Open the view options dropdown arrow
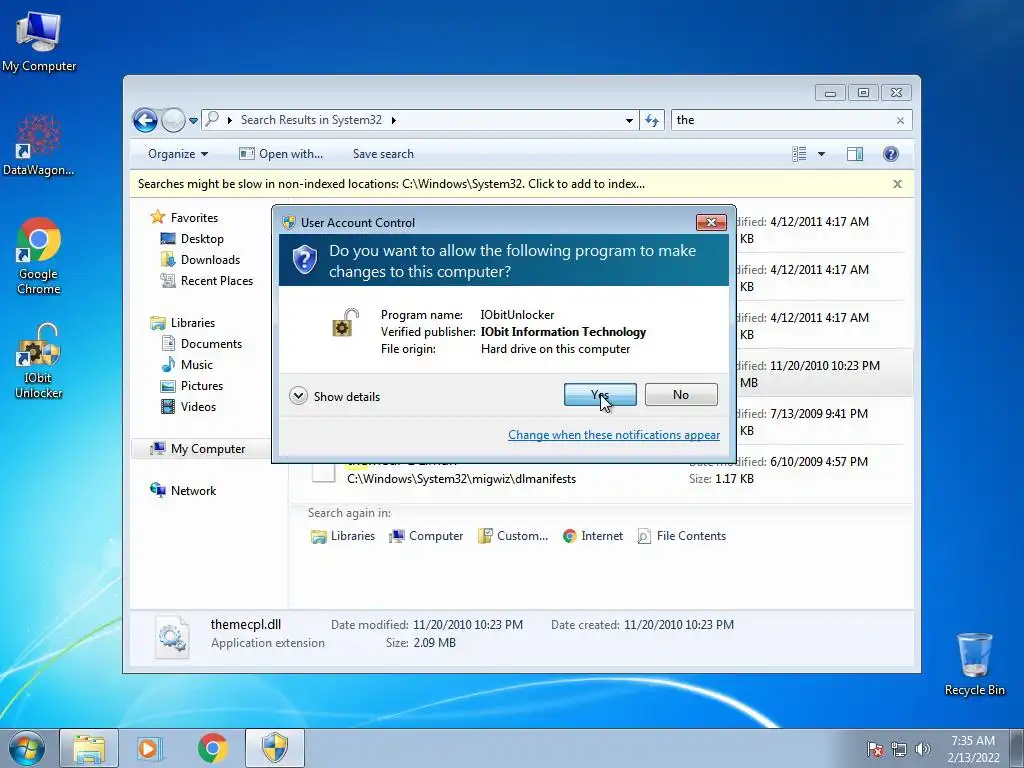 (821, 154)
